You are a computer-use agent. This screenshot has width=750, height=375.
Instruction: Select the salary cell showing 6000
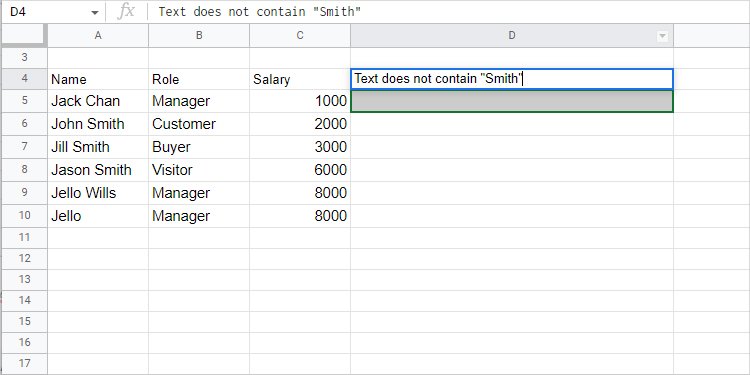point(300,170)
